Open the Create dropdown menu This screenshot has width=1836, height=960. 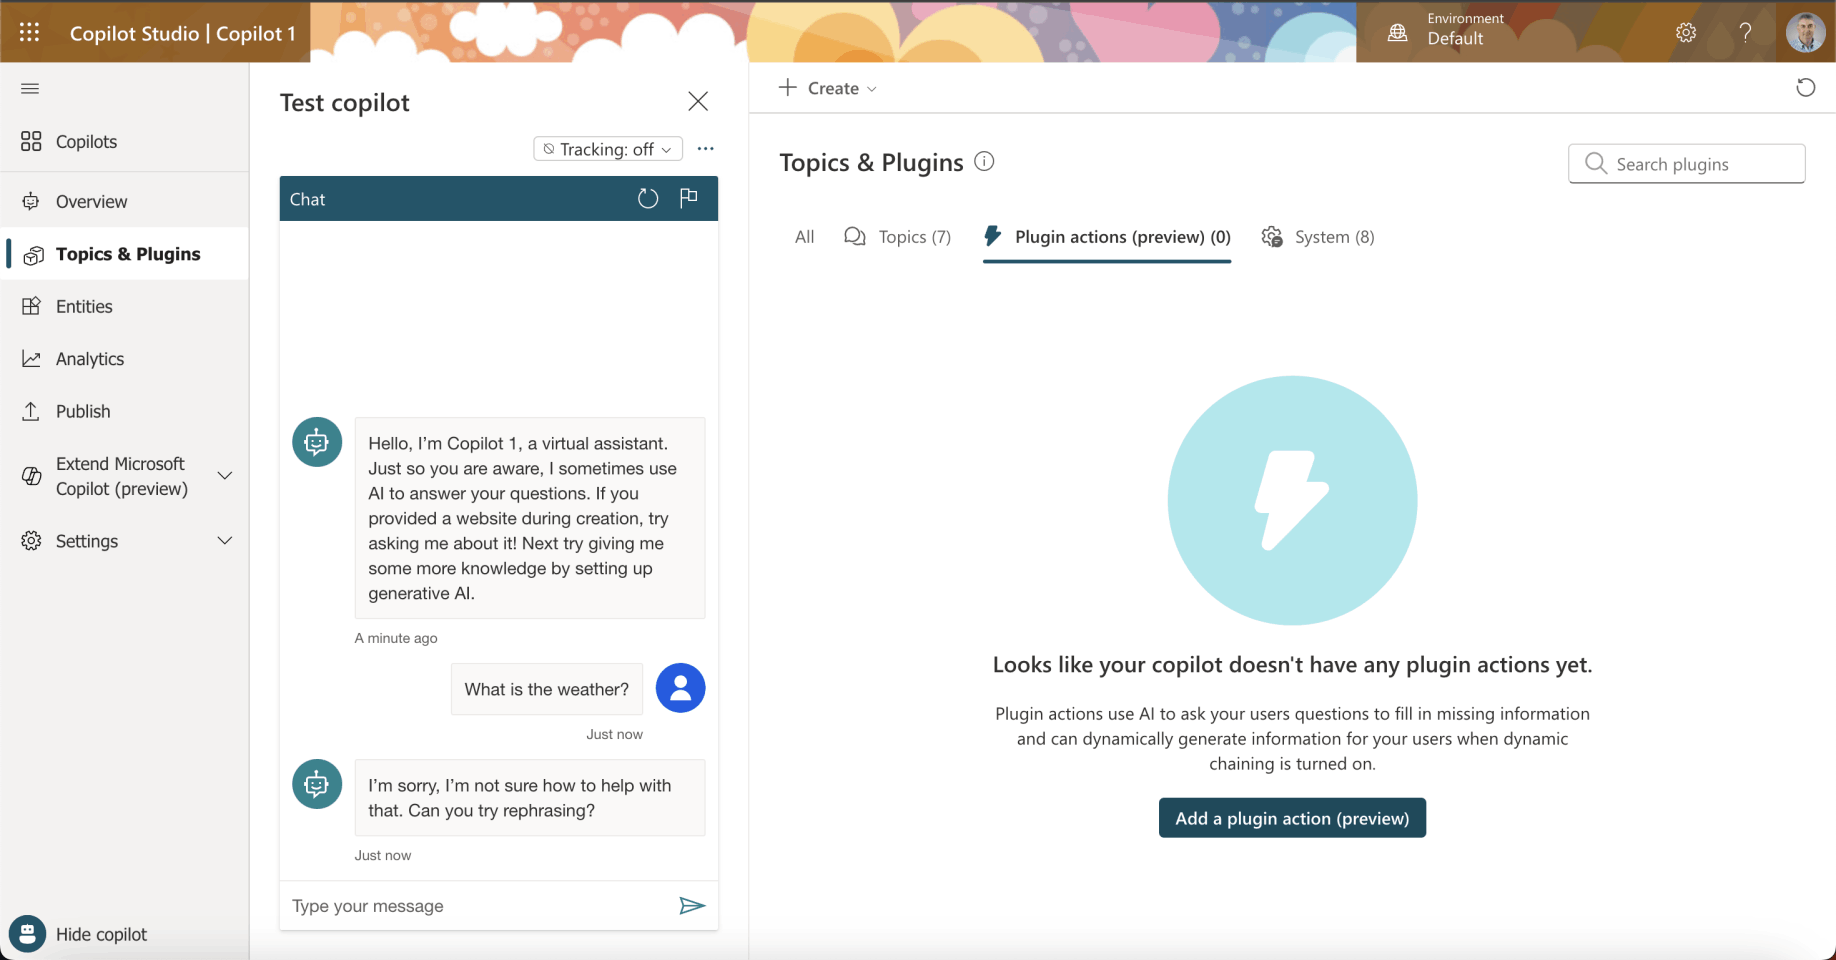tap(828, 88)
